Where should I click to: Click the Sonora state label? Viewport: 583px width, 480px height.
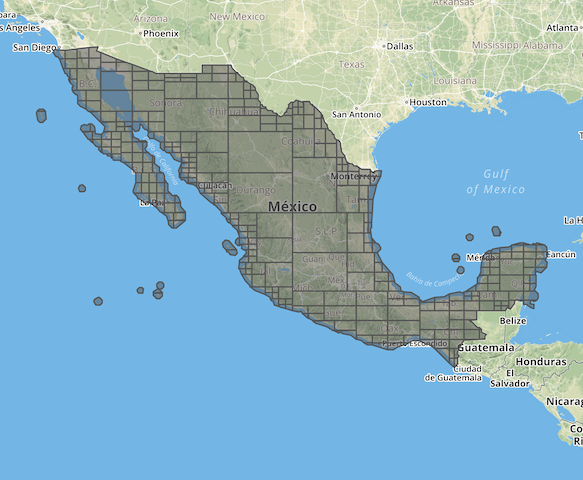tap(165, 103)
